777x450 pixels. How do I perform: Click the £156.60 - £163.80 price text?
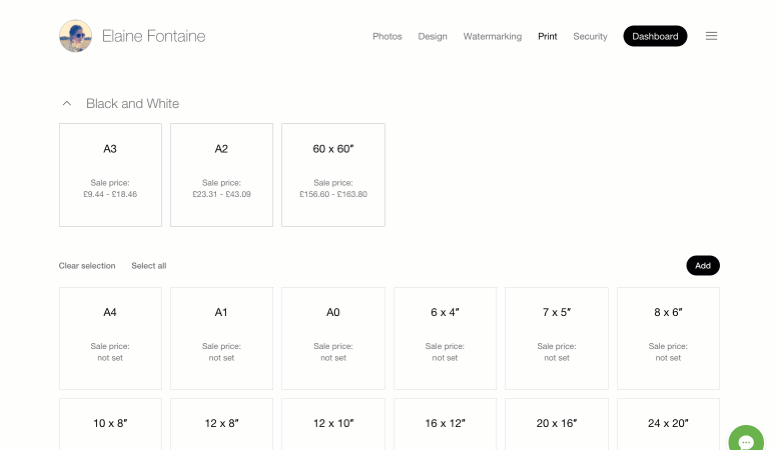333,194
